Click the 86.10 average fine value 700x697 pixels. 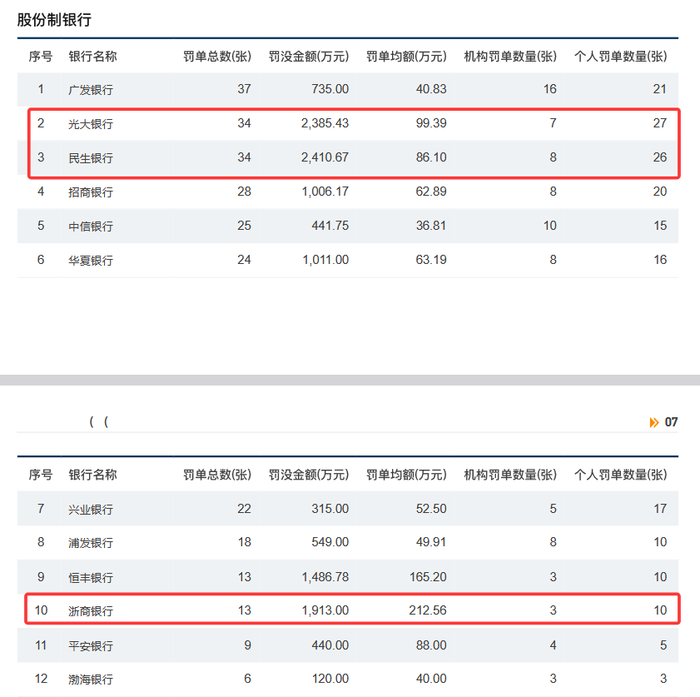[x=431, y=157]
